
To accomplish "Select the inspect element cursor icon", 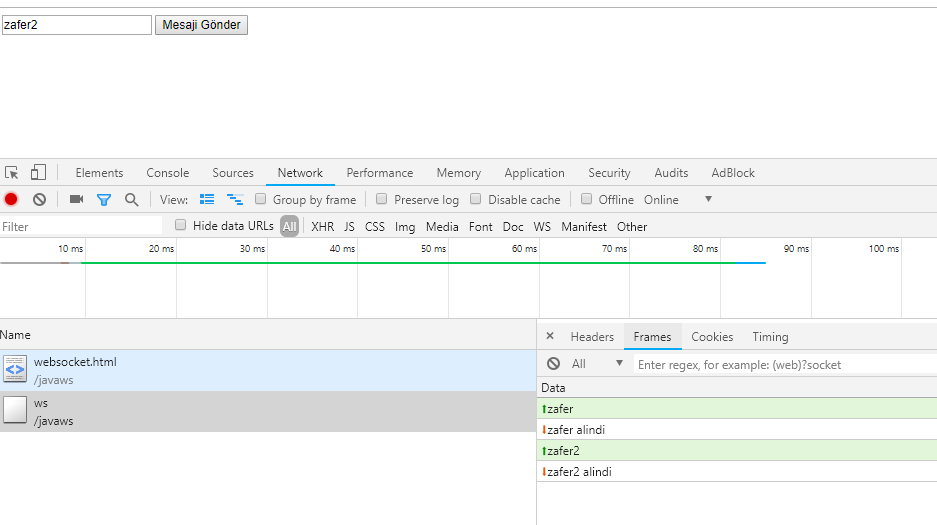I will (x=11, y=173).
